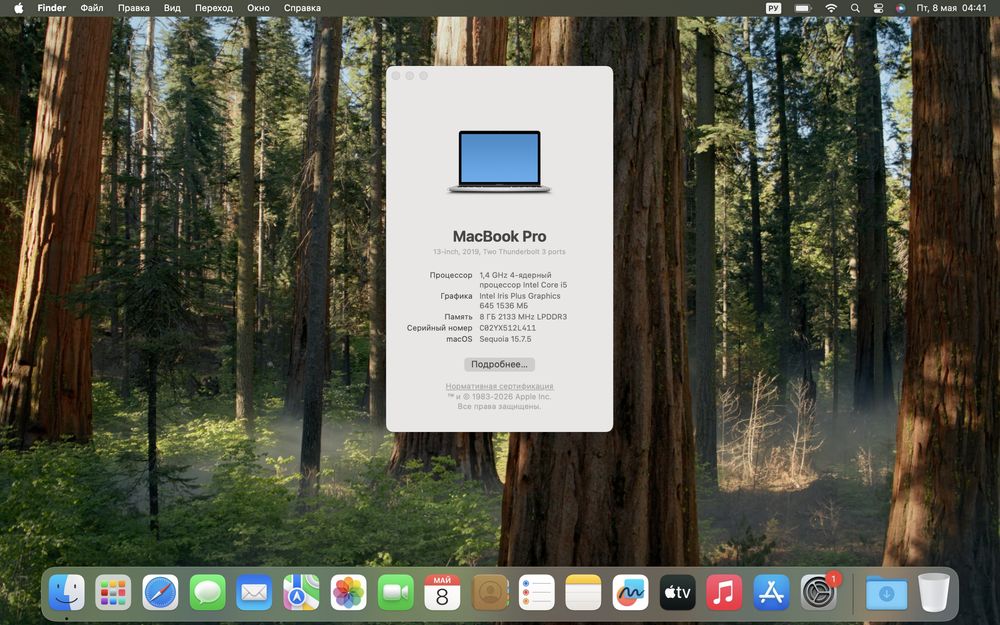
Task: Click the date and time clock
Action: pos(952,8)
